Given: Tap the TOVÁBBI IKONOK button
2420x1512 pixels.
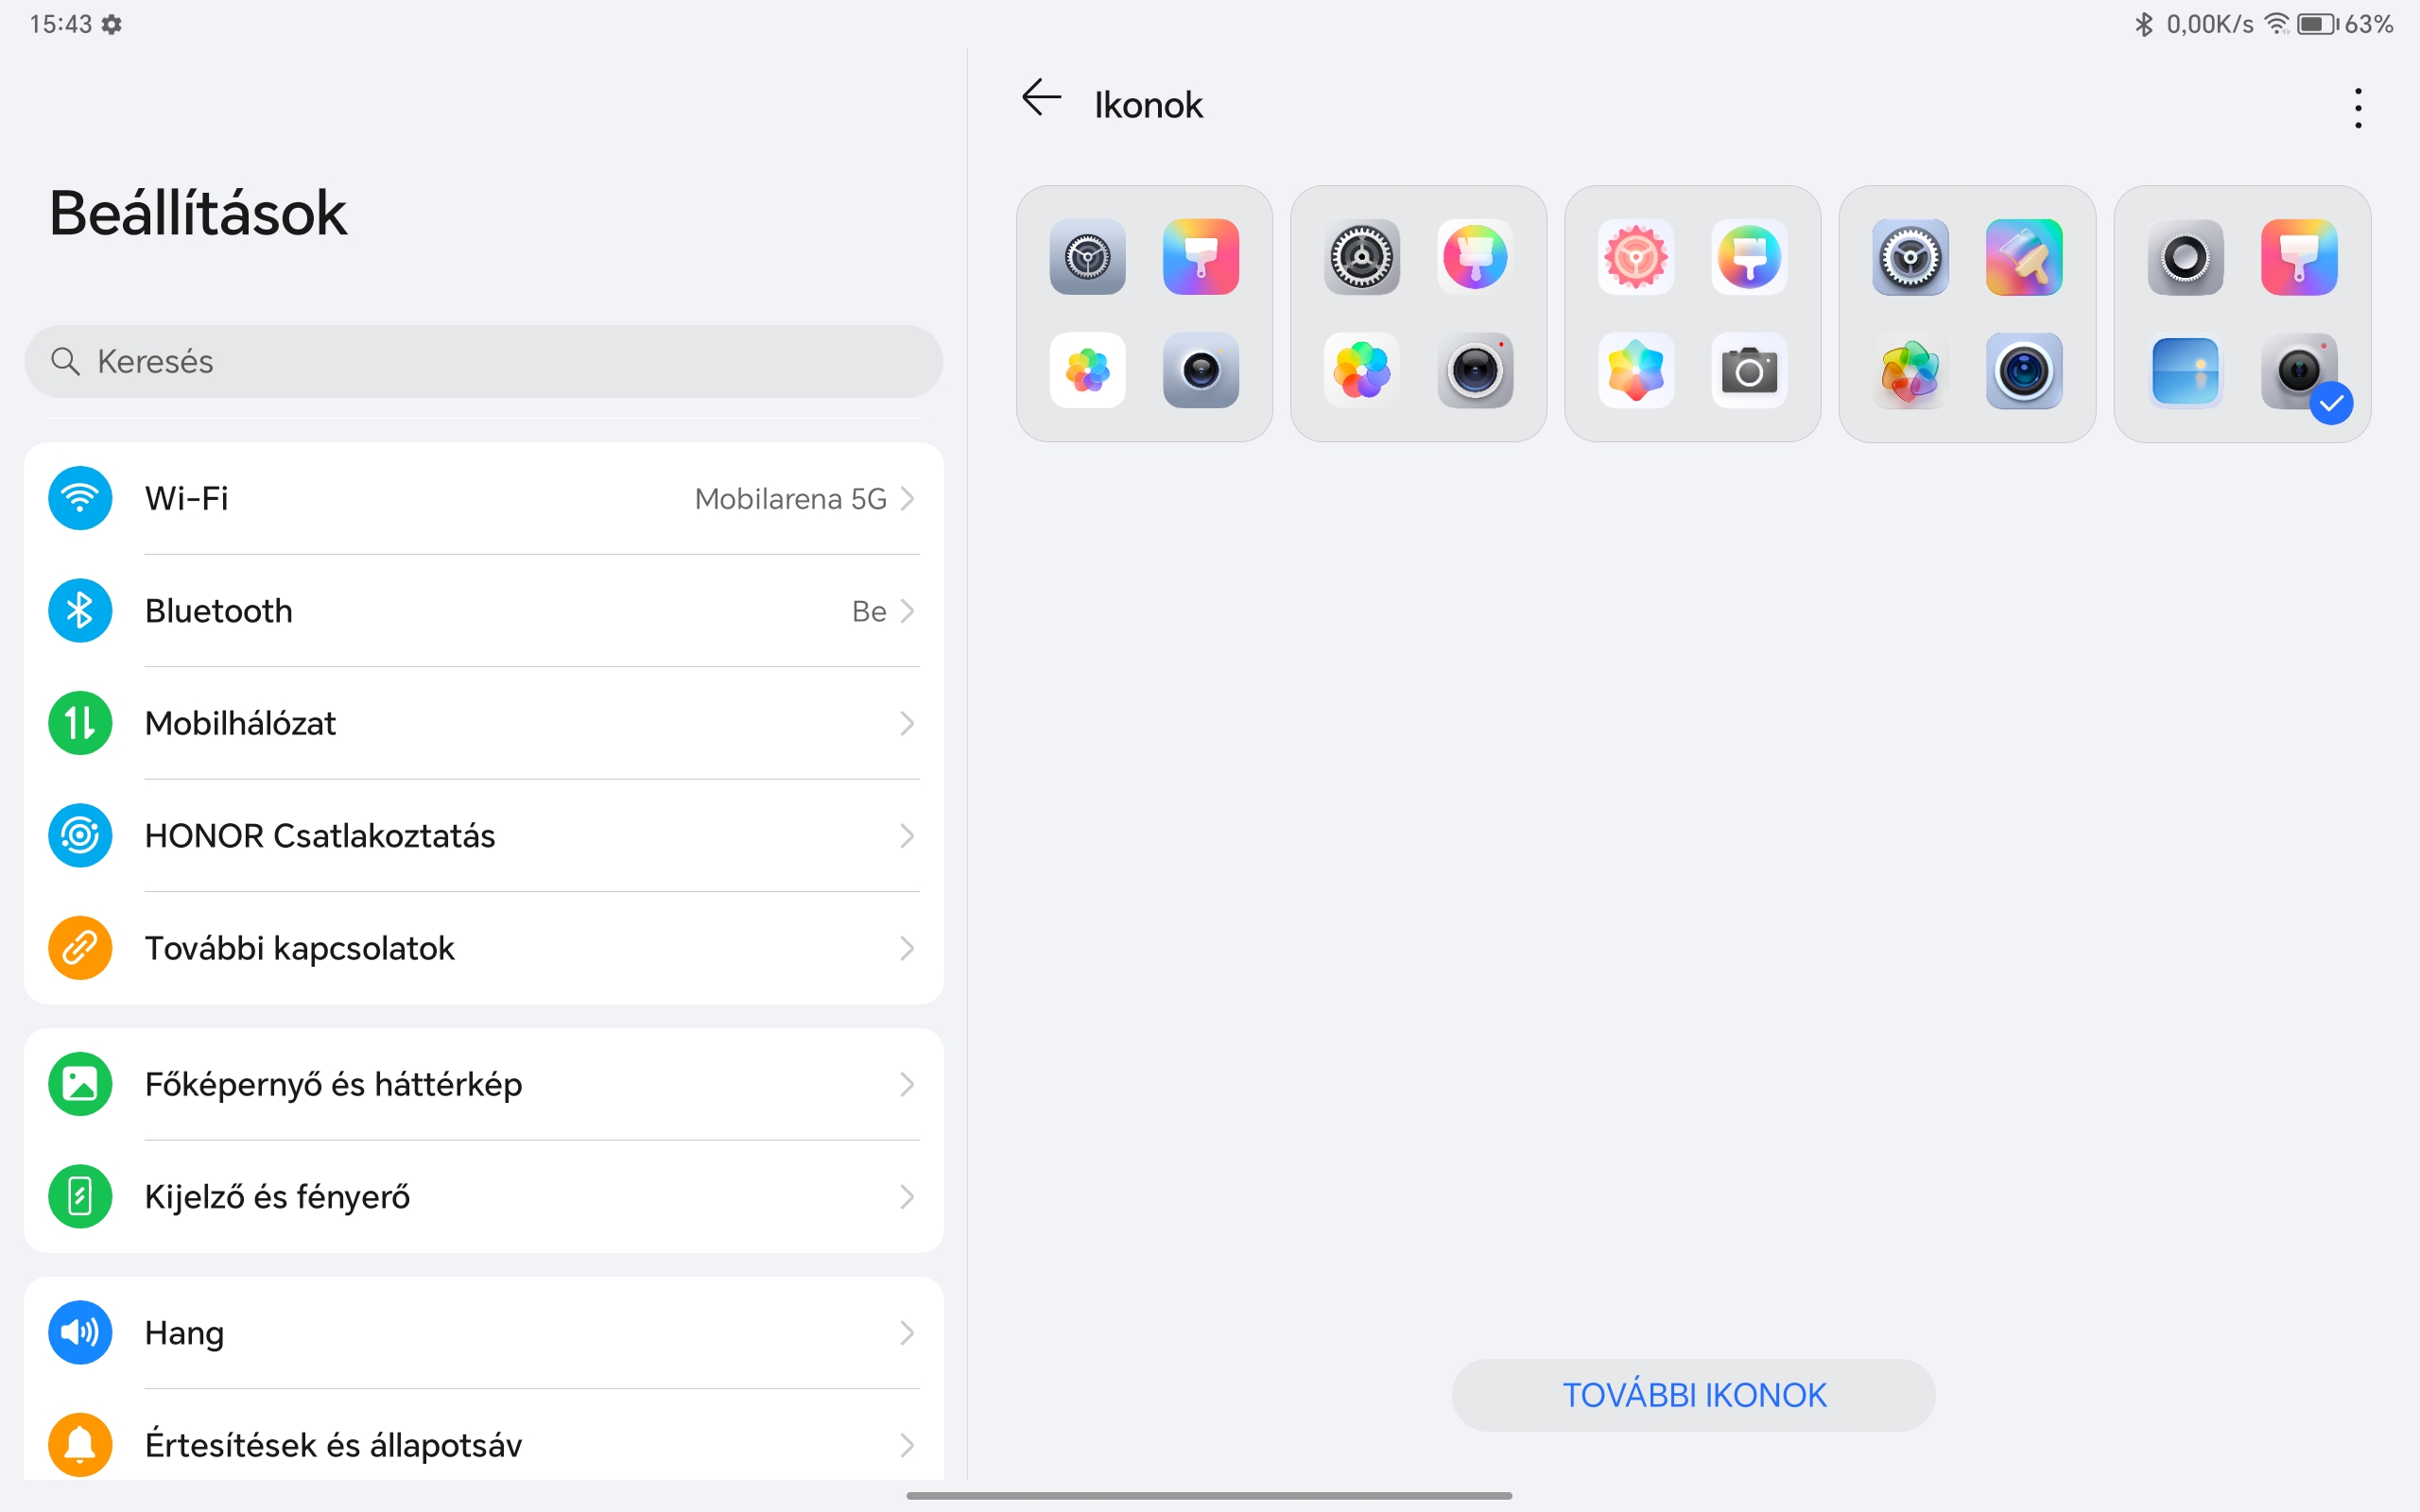Looking at the screenshot, I should click(1693, 1394).
